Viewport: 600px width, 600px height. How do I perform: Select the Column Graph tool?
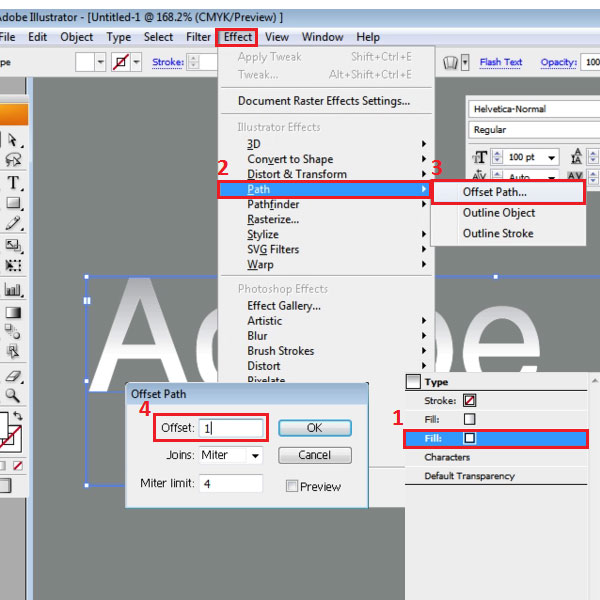pyautogui.click(x=13, y=290)
